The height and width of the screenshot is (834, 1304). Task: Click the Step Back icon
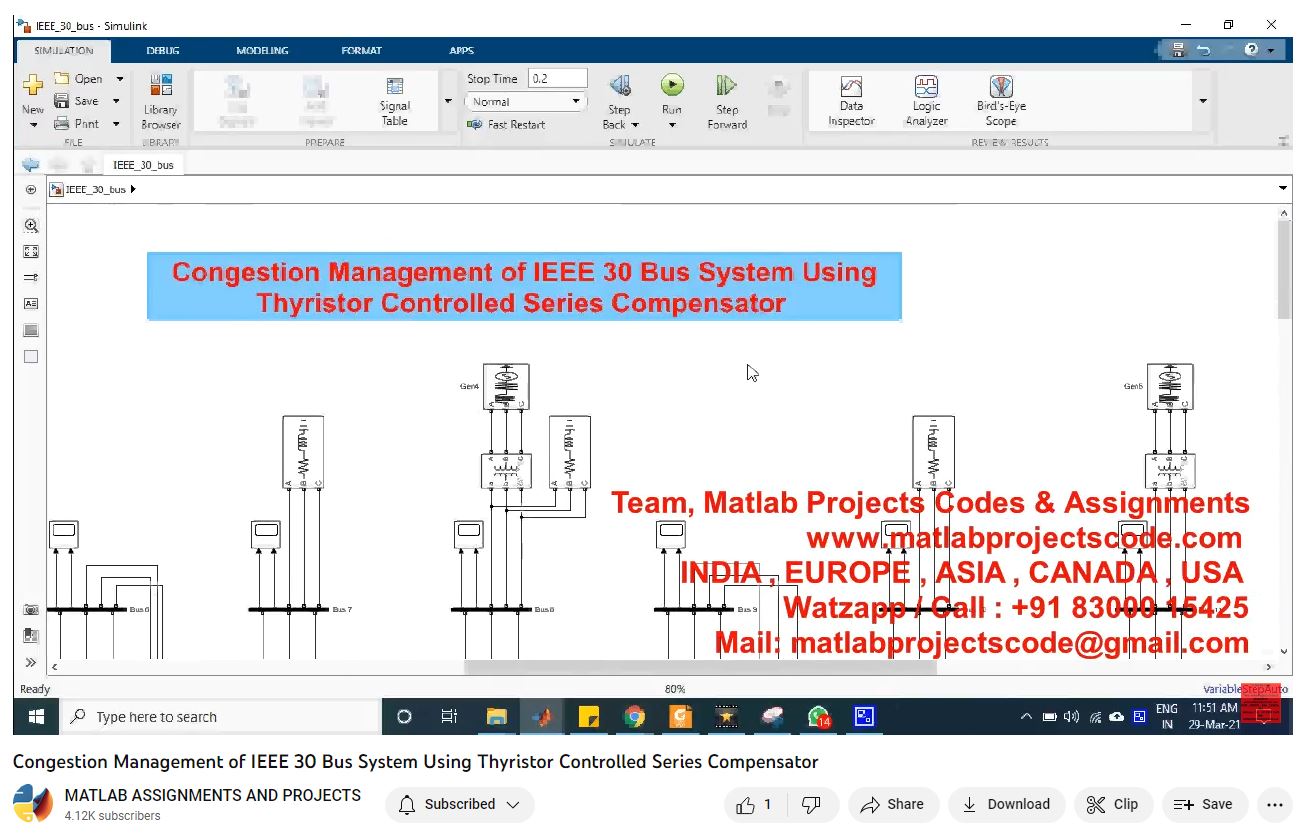(619, 87)
